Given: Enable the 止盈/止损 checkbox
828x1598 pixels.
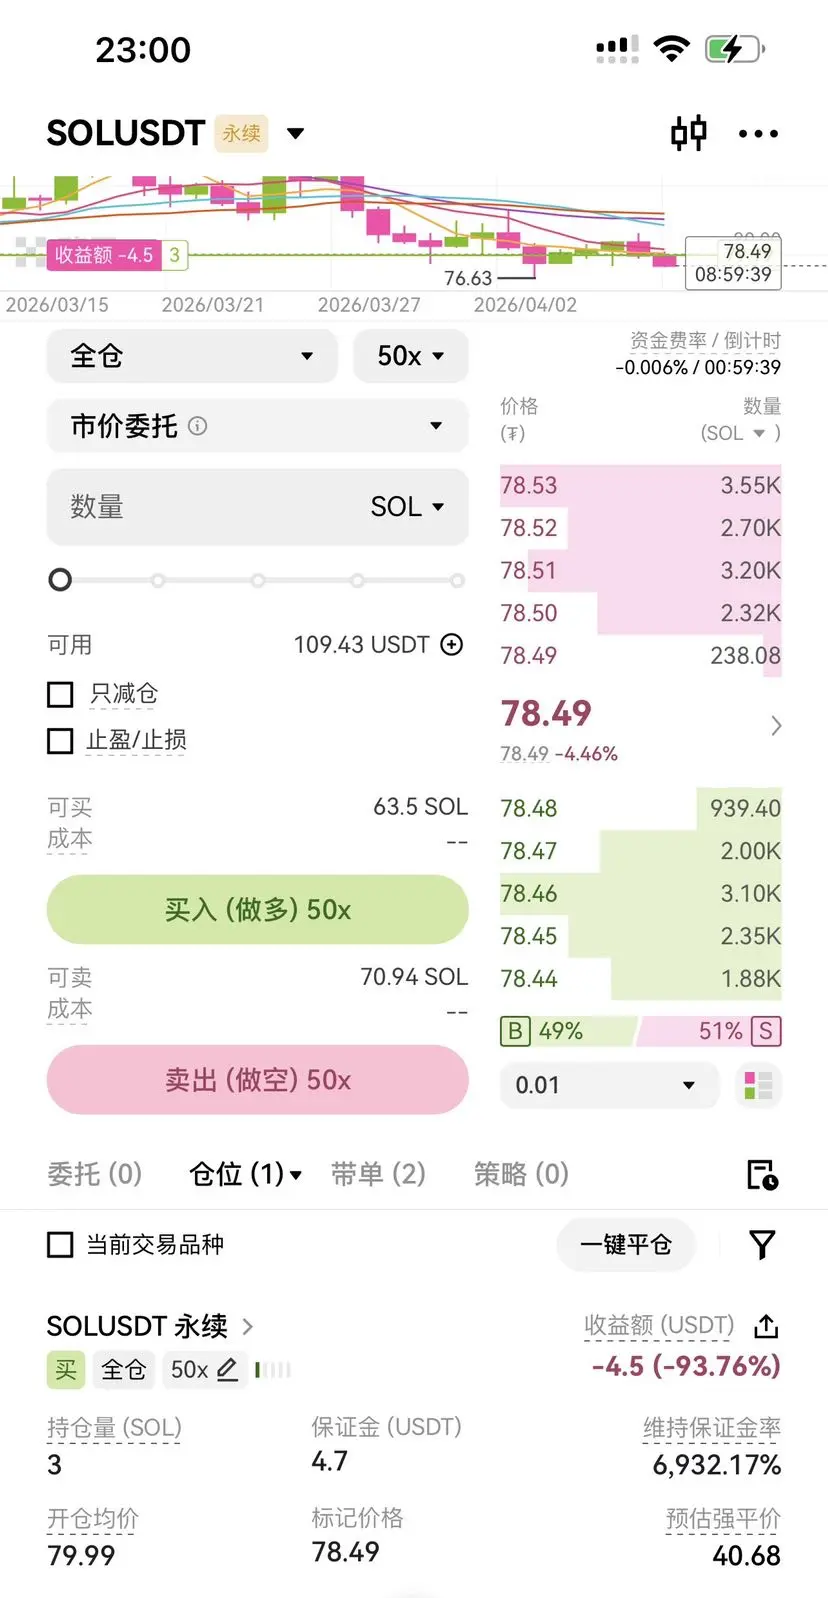Looking at the screenshot, I should [x=61, y=740].
